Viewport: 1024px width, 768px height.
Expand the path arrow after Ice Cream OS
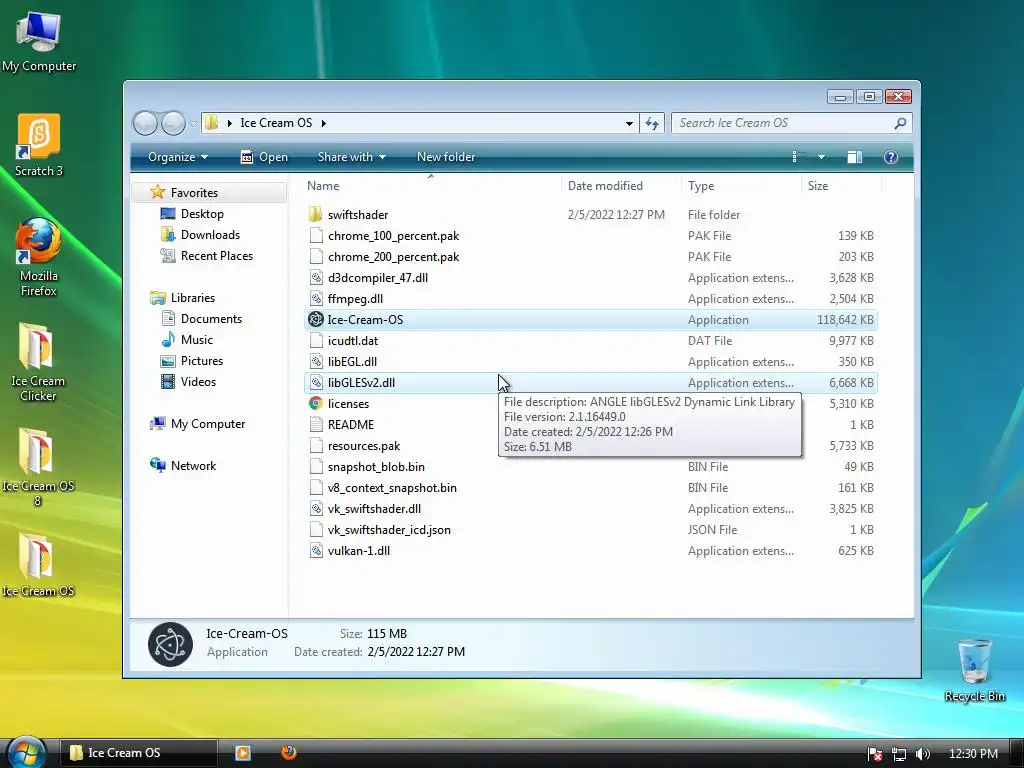click(323, 123)
